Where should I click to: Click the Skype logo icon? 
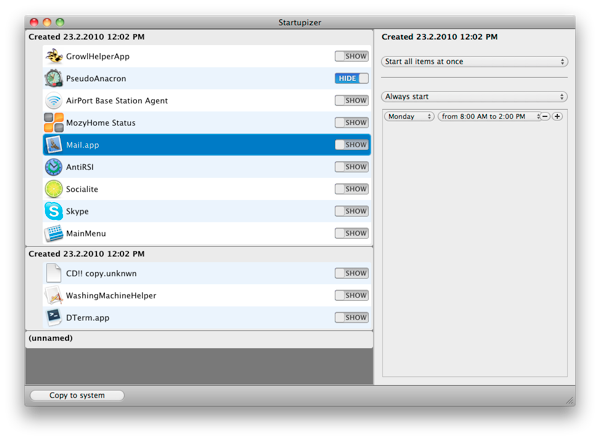[54, 211]
